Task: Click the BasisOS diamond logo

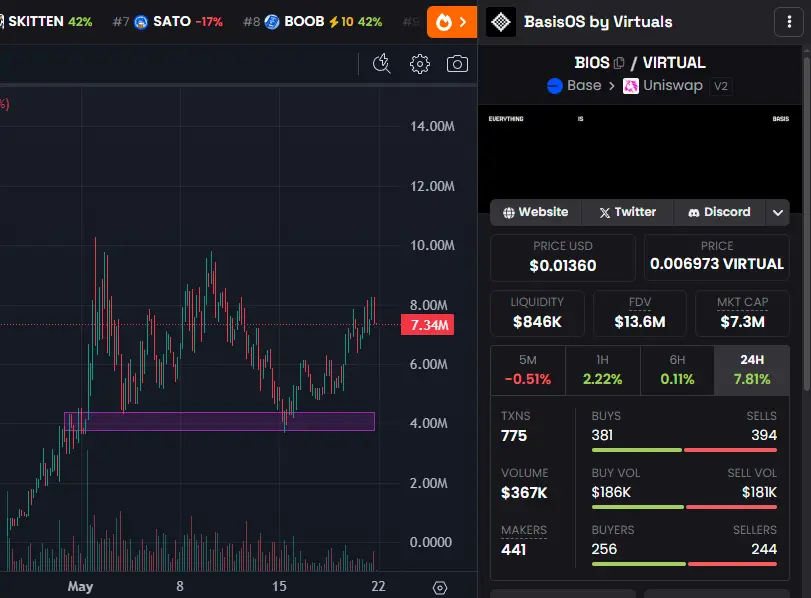Action: (x=501, y=22)
